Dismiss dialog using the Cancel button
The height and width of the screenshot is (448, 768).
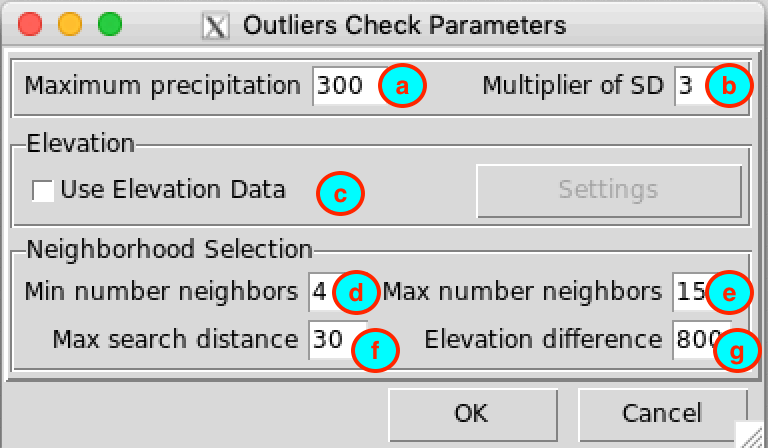(663, 415)
